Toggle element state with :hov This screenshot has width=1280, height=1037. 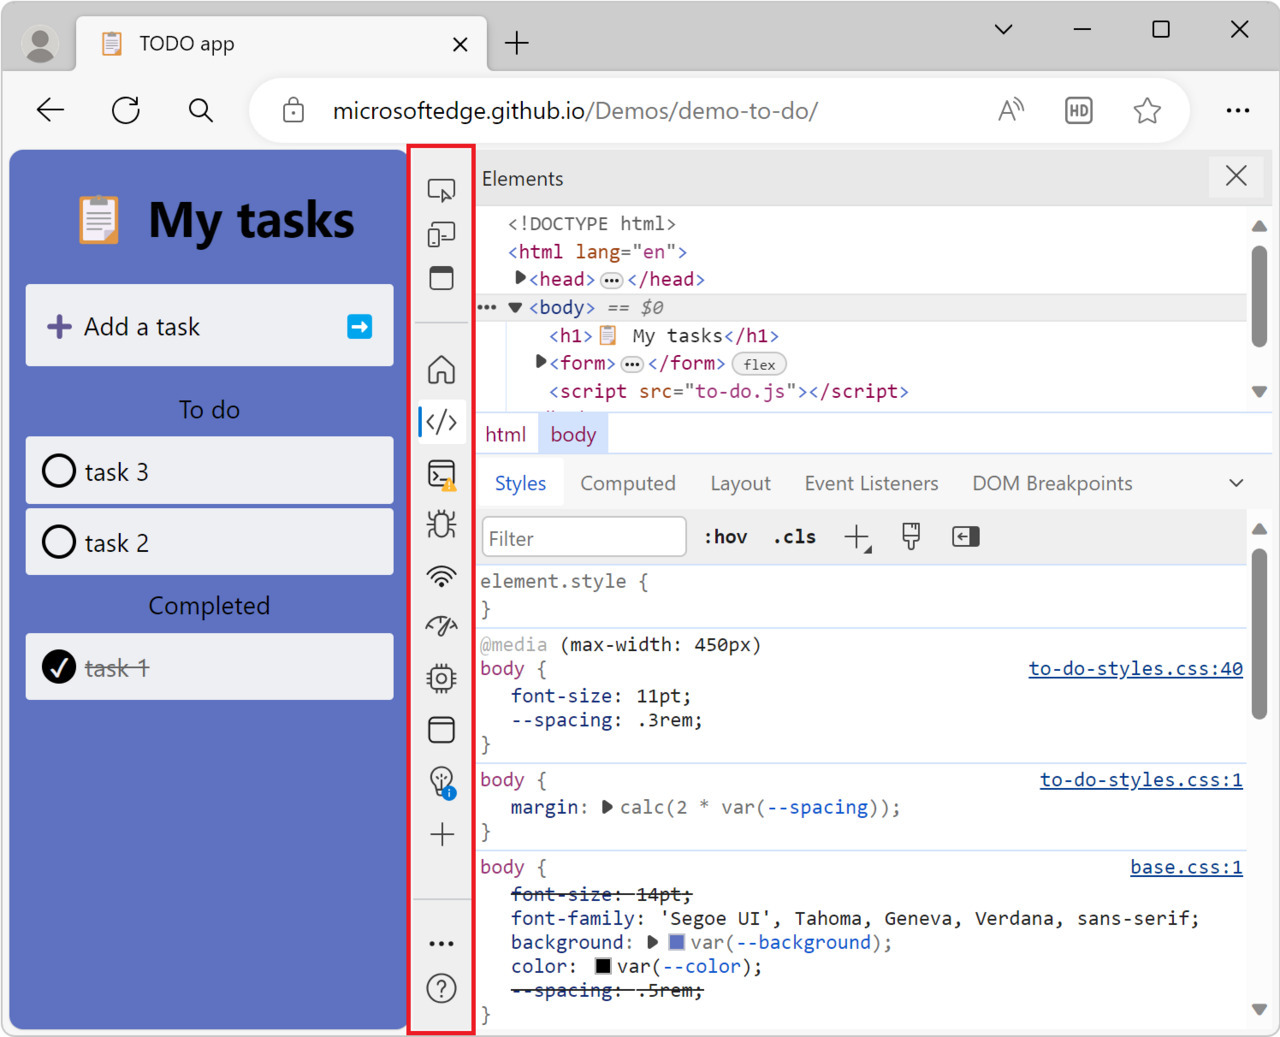coord(725,537)
